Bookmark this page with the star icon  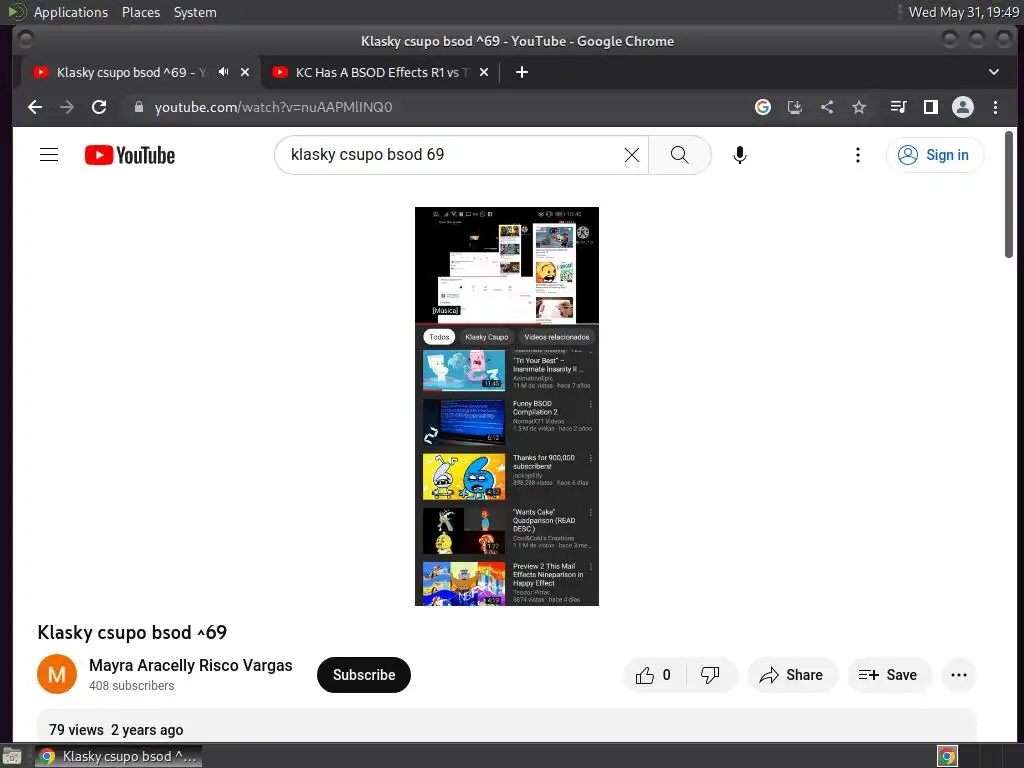click(x=859, y=107)
